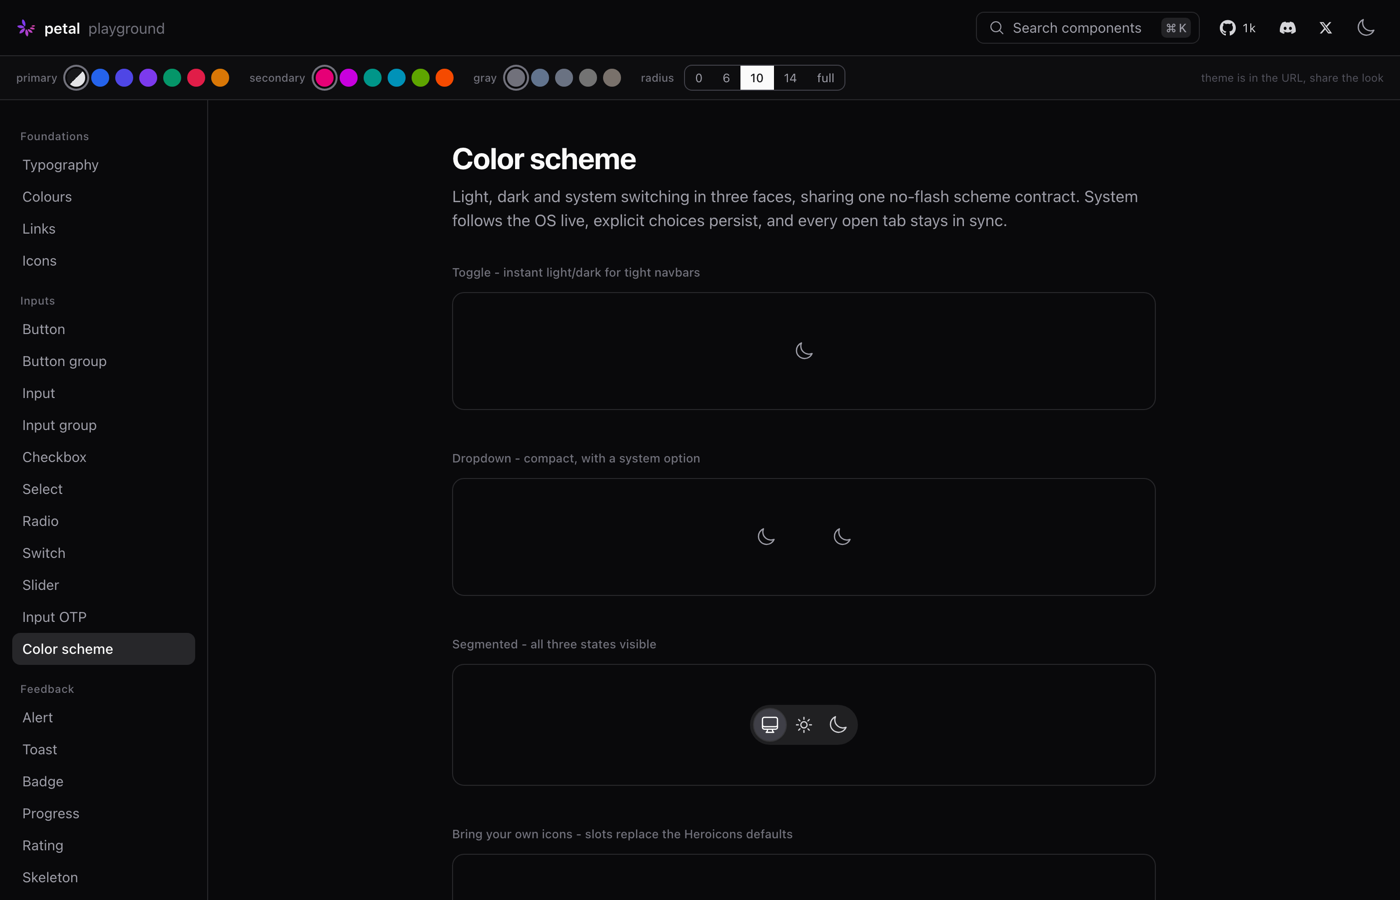The height and width of the screenshot is (900, 1400).
Task: Set radius to 6
Action: point(726,78)
